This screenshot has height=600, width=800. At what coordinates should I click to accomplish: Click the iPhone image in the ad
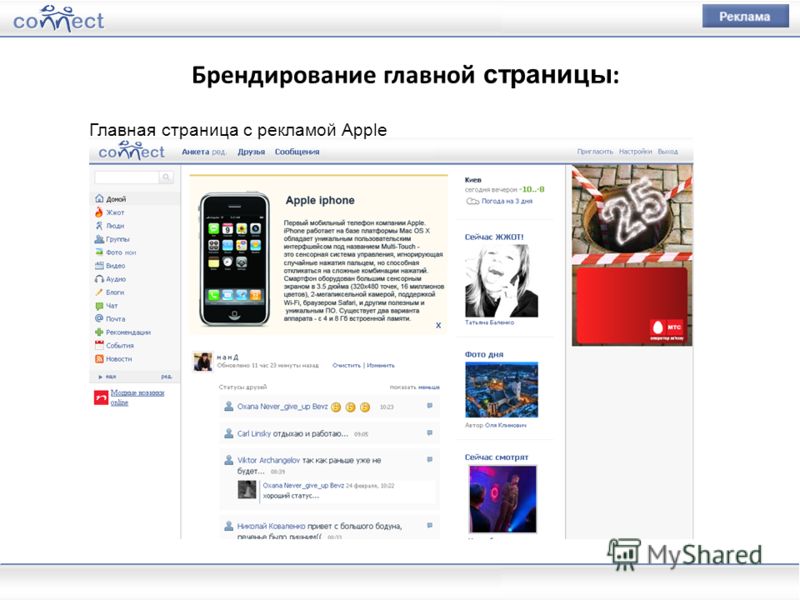coord(234,259)
